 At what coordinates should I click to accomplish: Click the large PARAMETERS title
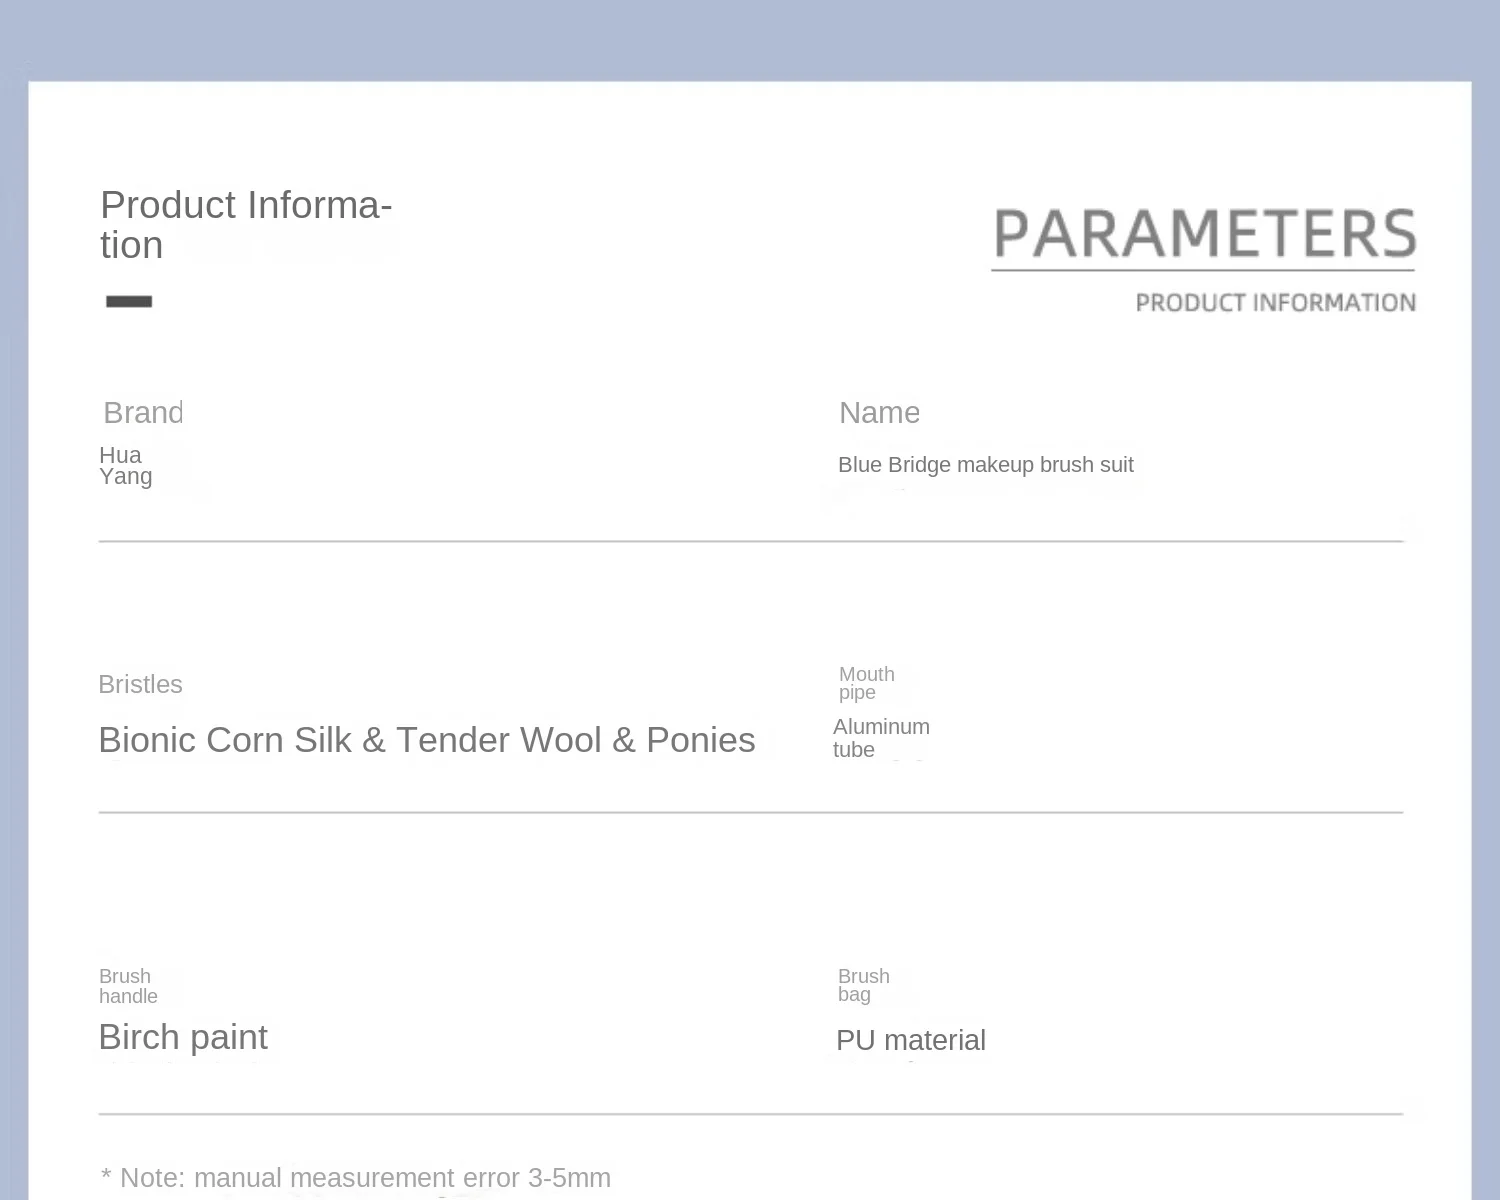[1204, 234]
